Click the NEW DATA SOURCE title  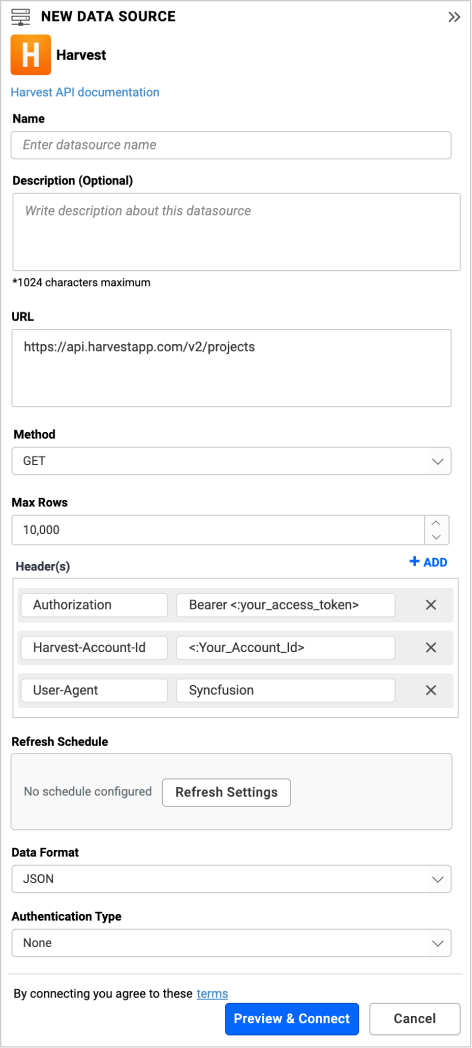(108, 17)
